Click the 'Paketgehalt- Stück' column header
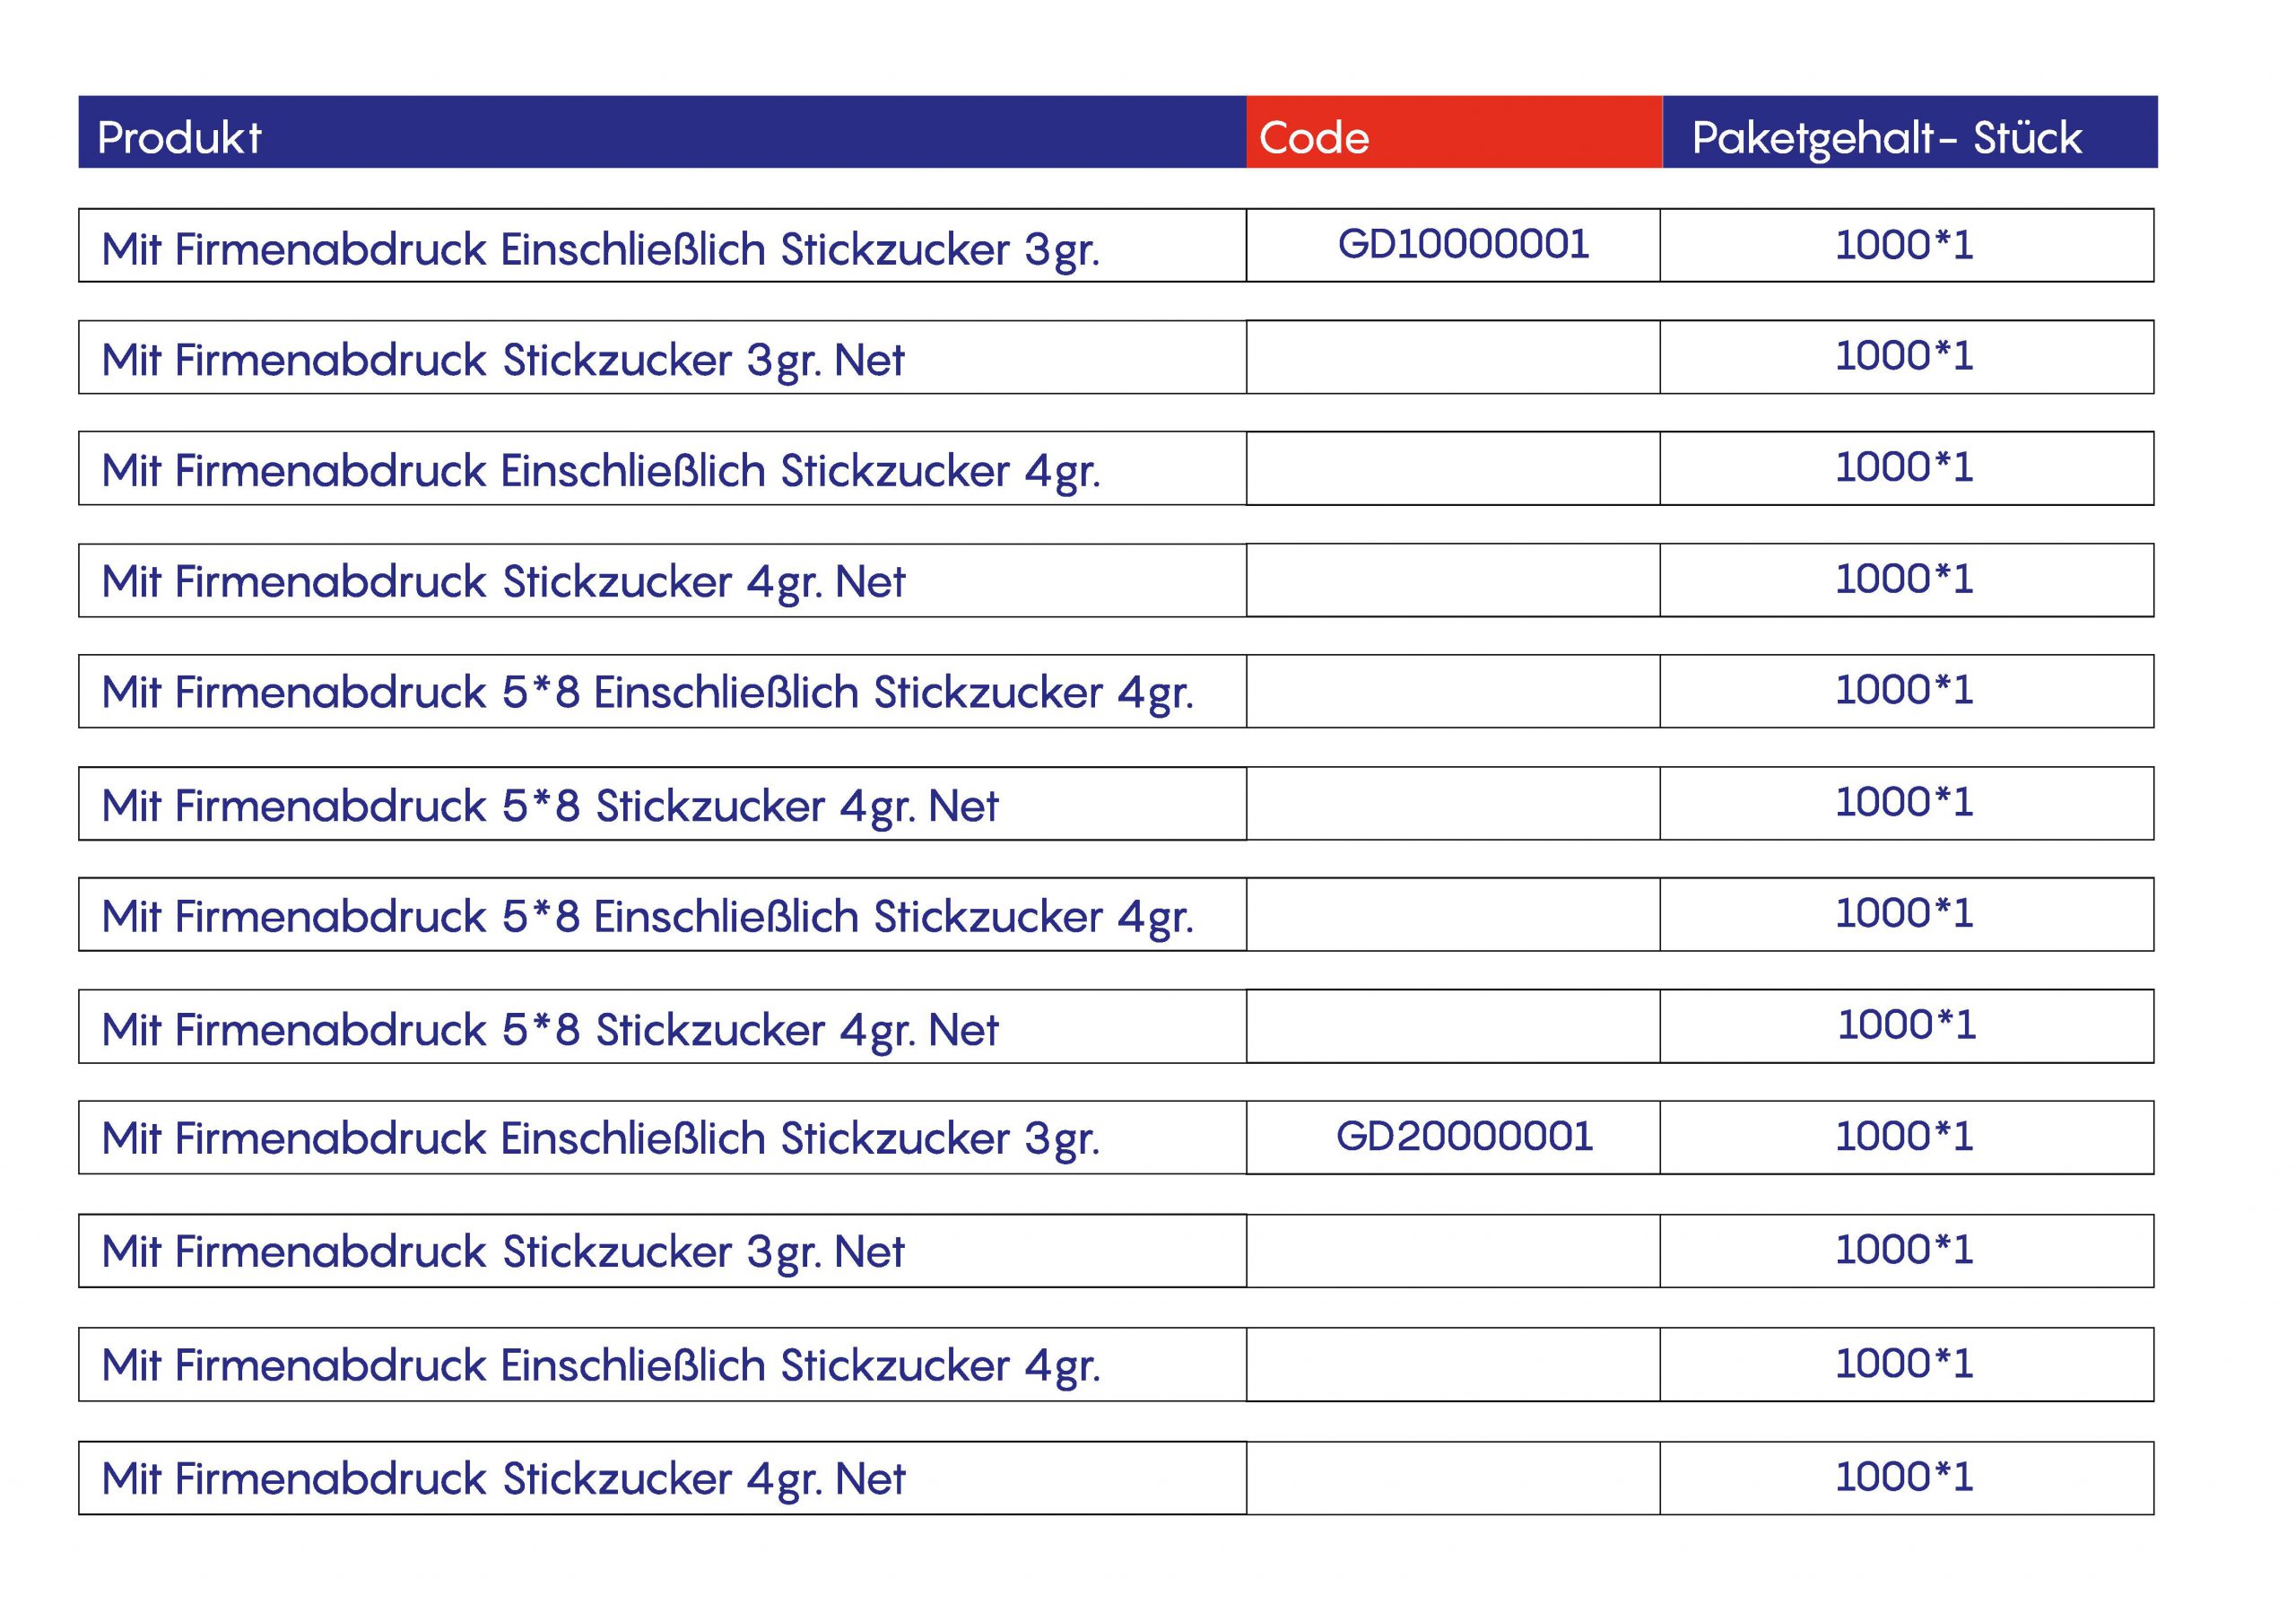The height and width of the screenshot is (1613, 2296). click(x=1910, y=132)
